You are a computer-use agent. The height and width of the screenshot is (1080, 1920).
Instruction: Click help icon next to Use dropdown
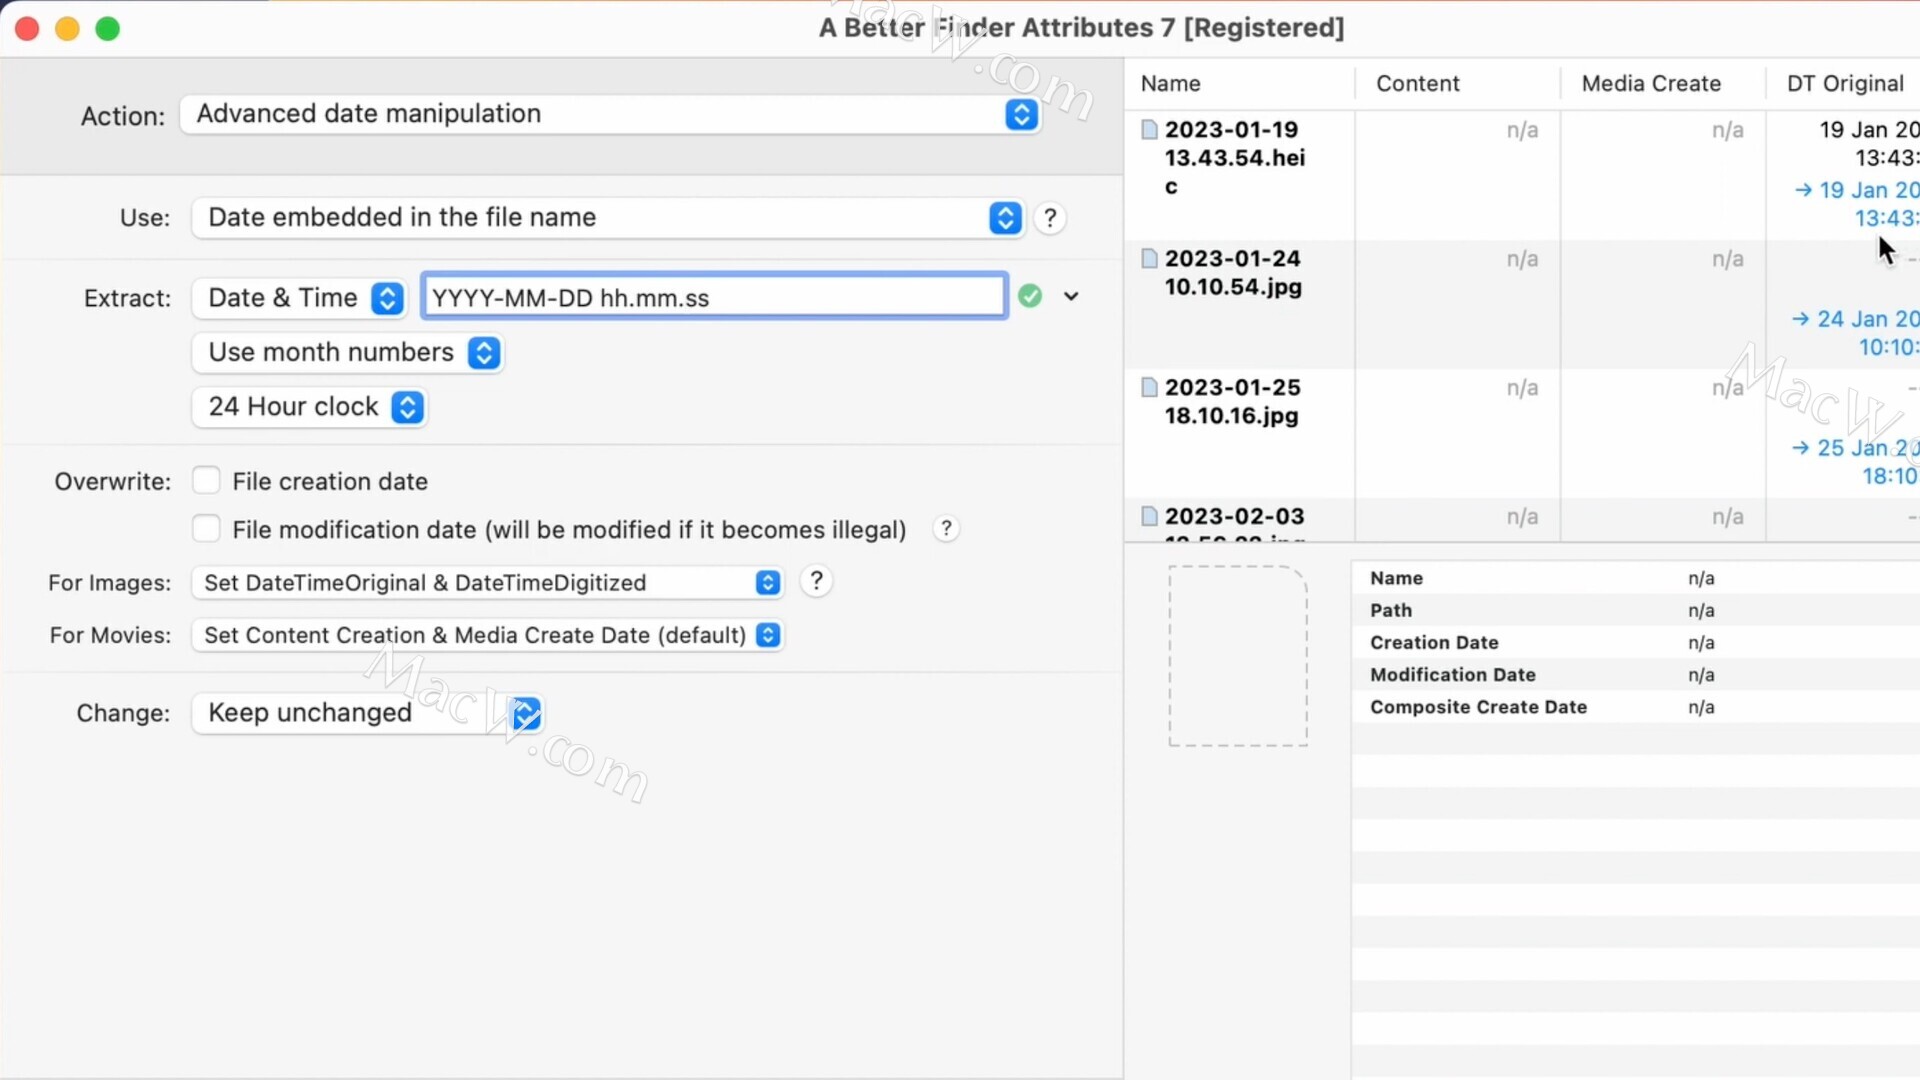click(1049, 218)
